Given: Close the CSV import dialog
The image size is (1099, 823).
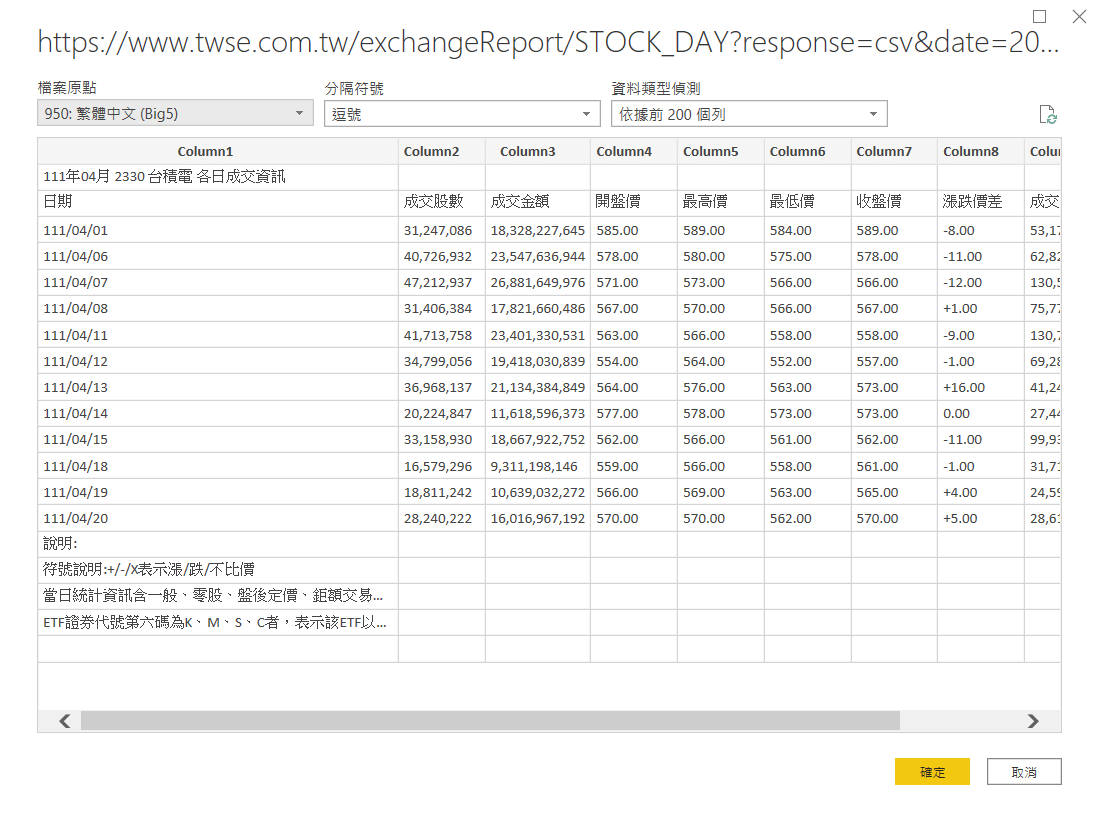Looking at the screenshot, I should [1079, 17].
